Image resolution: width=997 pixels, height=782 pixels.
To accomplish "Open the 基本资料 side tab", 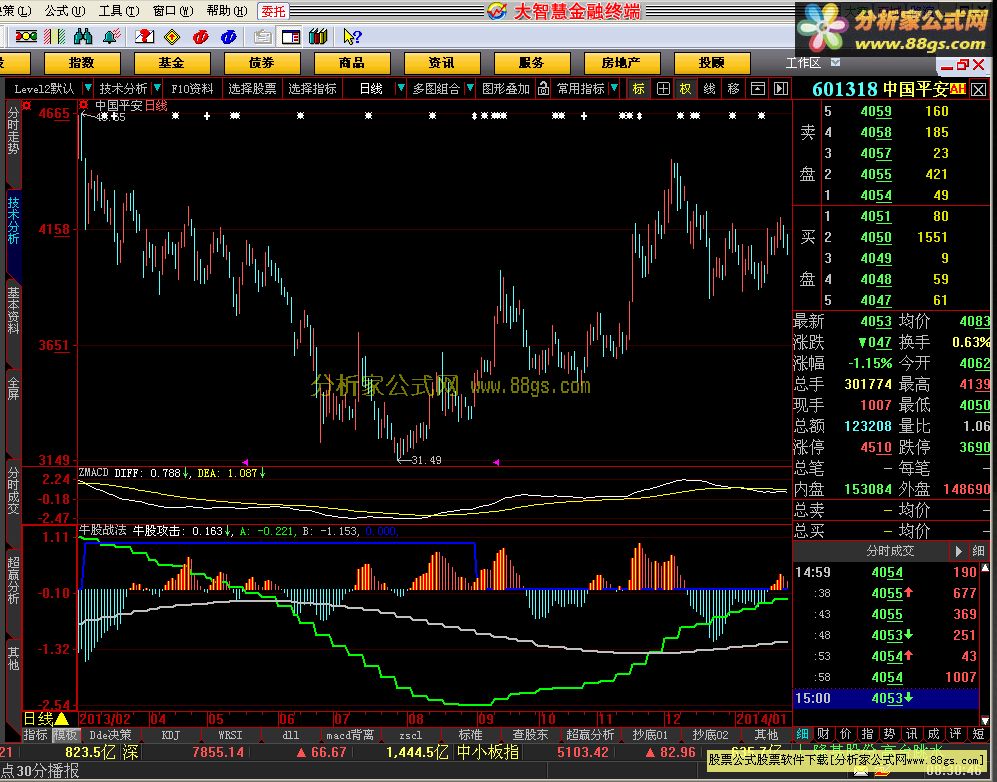I will [x=13, y=310].
